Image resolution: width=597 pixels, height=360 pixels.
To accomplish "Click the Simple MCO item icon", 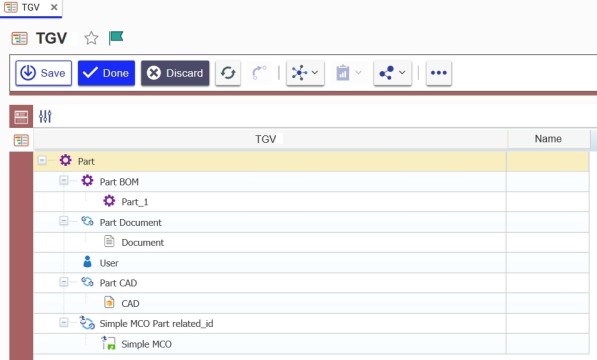I will [109, 343].
